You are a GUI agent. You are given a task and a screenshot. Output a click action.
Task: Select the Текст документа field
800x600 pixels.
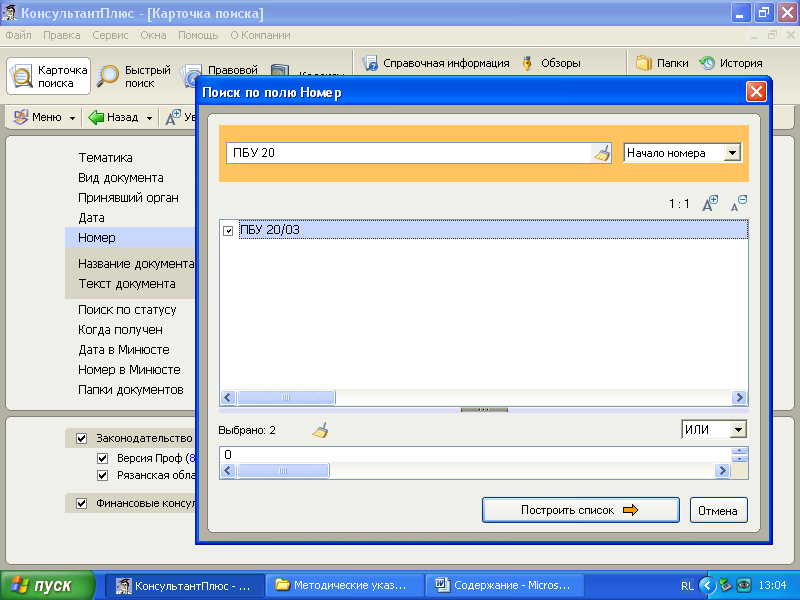click(127, 284)
